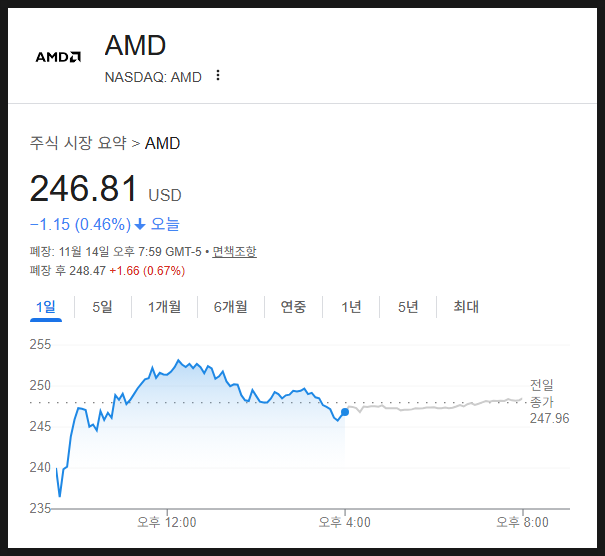Click the NASDAQ: AMD ticker text

click(x=153, y=77)
